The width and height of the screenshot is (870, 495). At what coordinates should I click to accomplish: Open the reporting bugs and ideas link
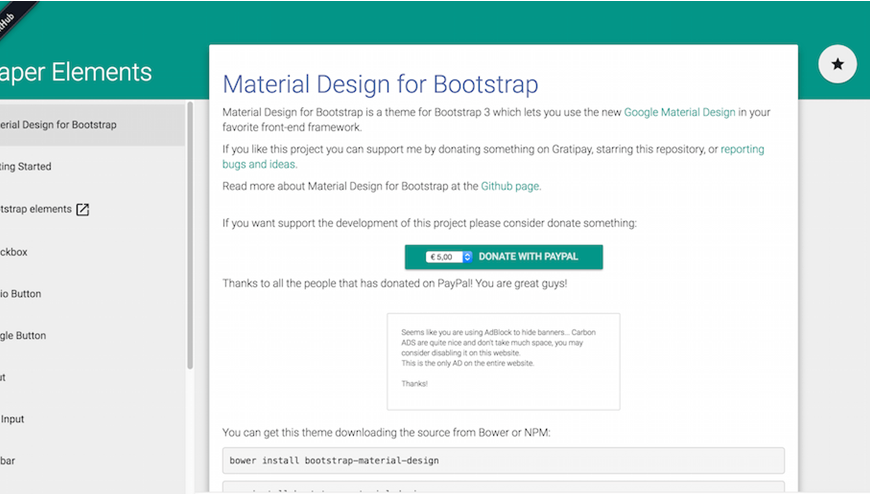pyautogui.click(x=492, y=157)
